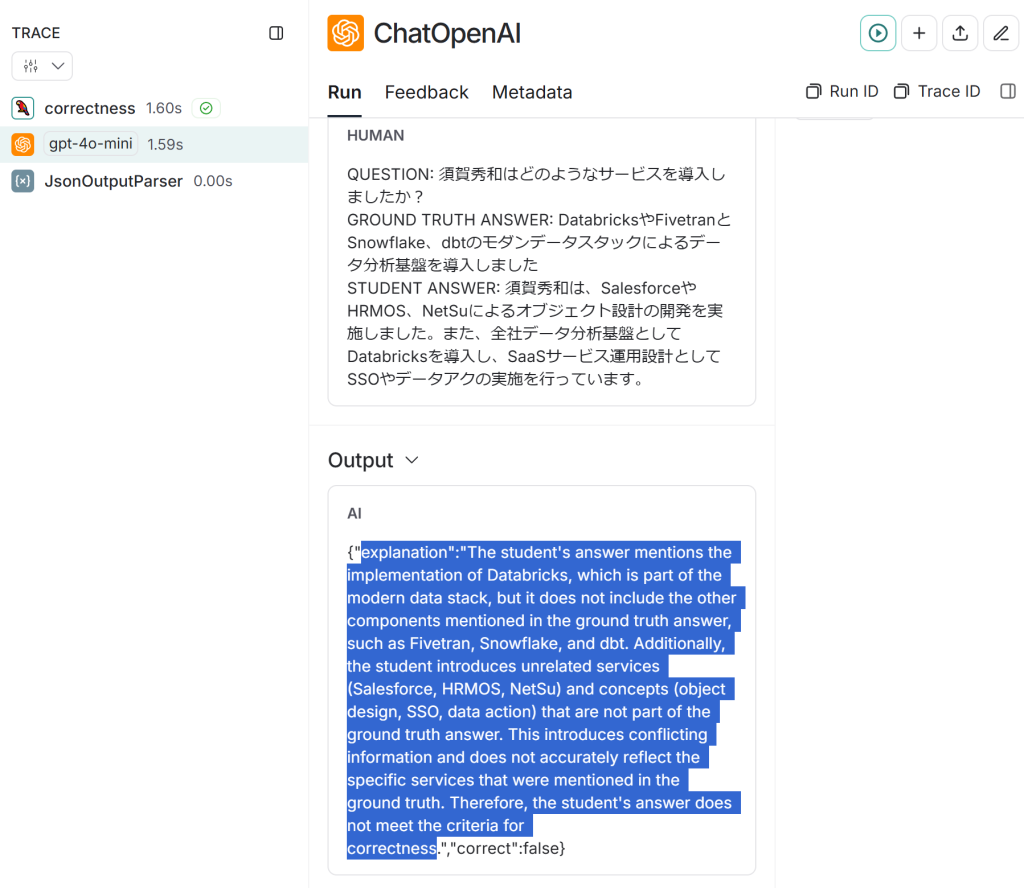This screenshot has height=888, width=1024.
Task: Click the share upload icon
Action: 960,33
